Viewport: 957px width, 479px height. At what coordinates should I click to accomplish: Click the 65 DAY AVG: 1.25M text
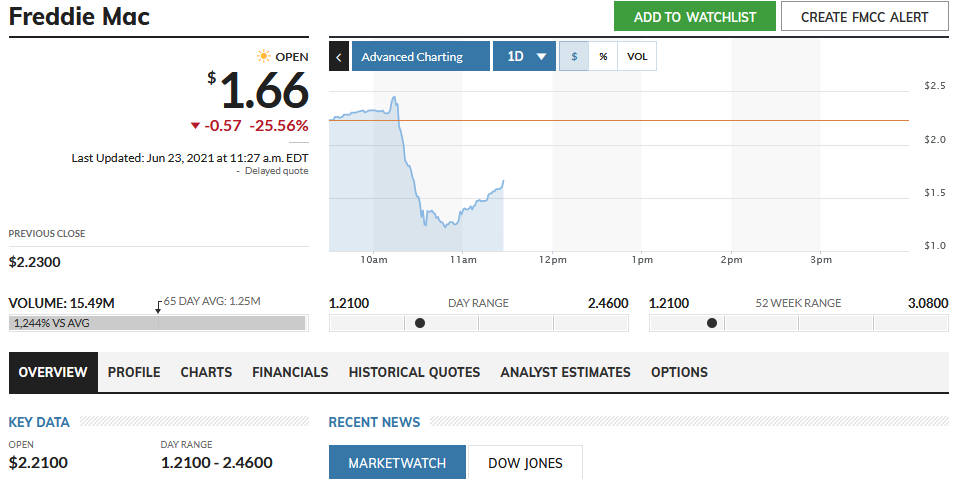(x=212, y=301)
